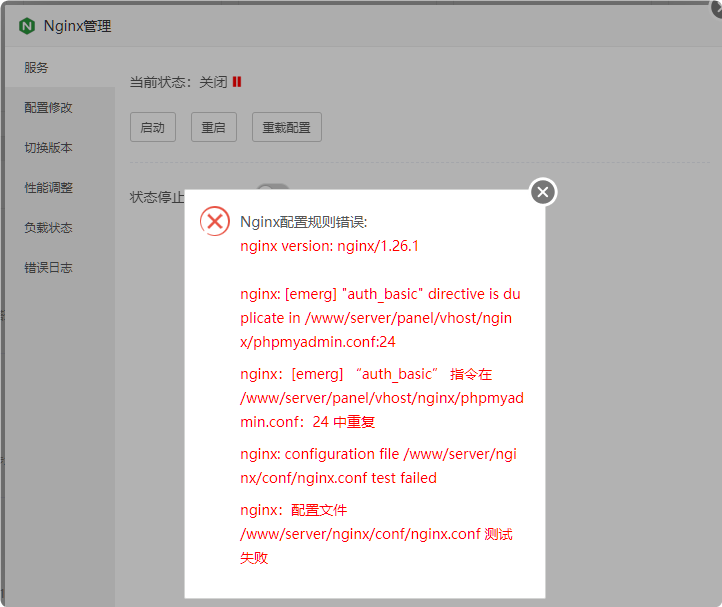Image resolution: width=722 pixels, height=607 pixels.
Task: Click the 当前状态: 关闭 text
Action: click(x=178, y=82)
